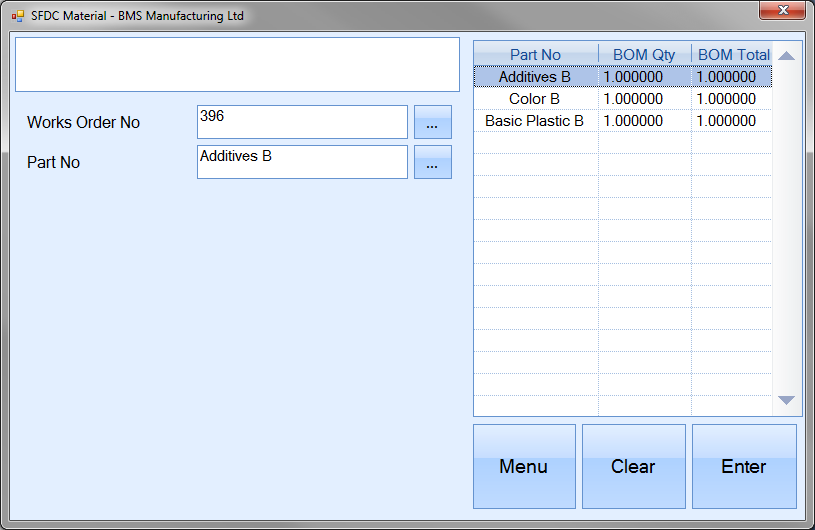Click BOM Qty cell for Color B
815x530 pixels.
point(644,99)
